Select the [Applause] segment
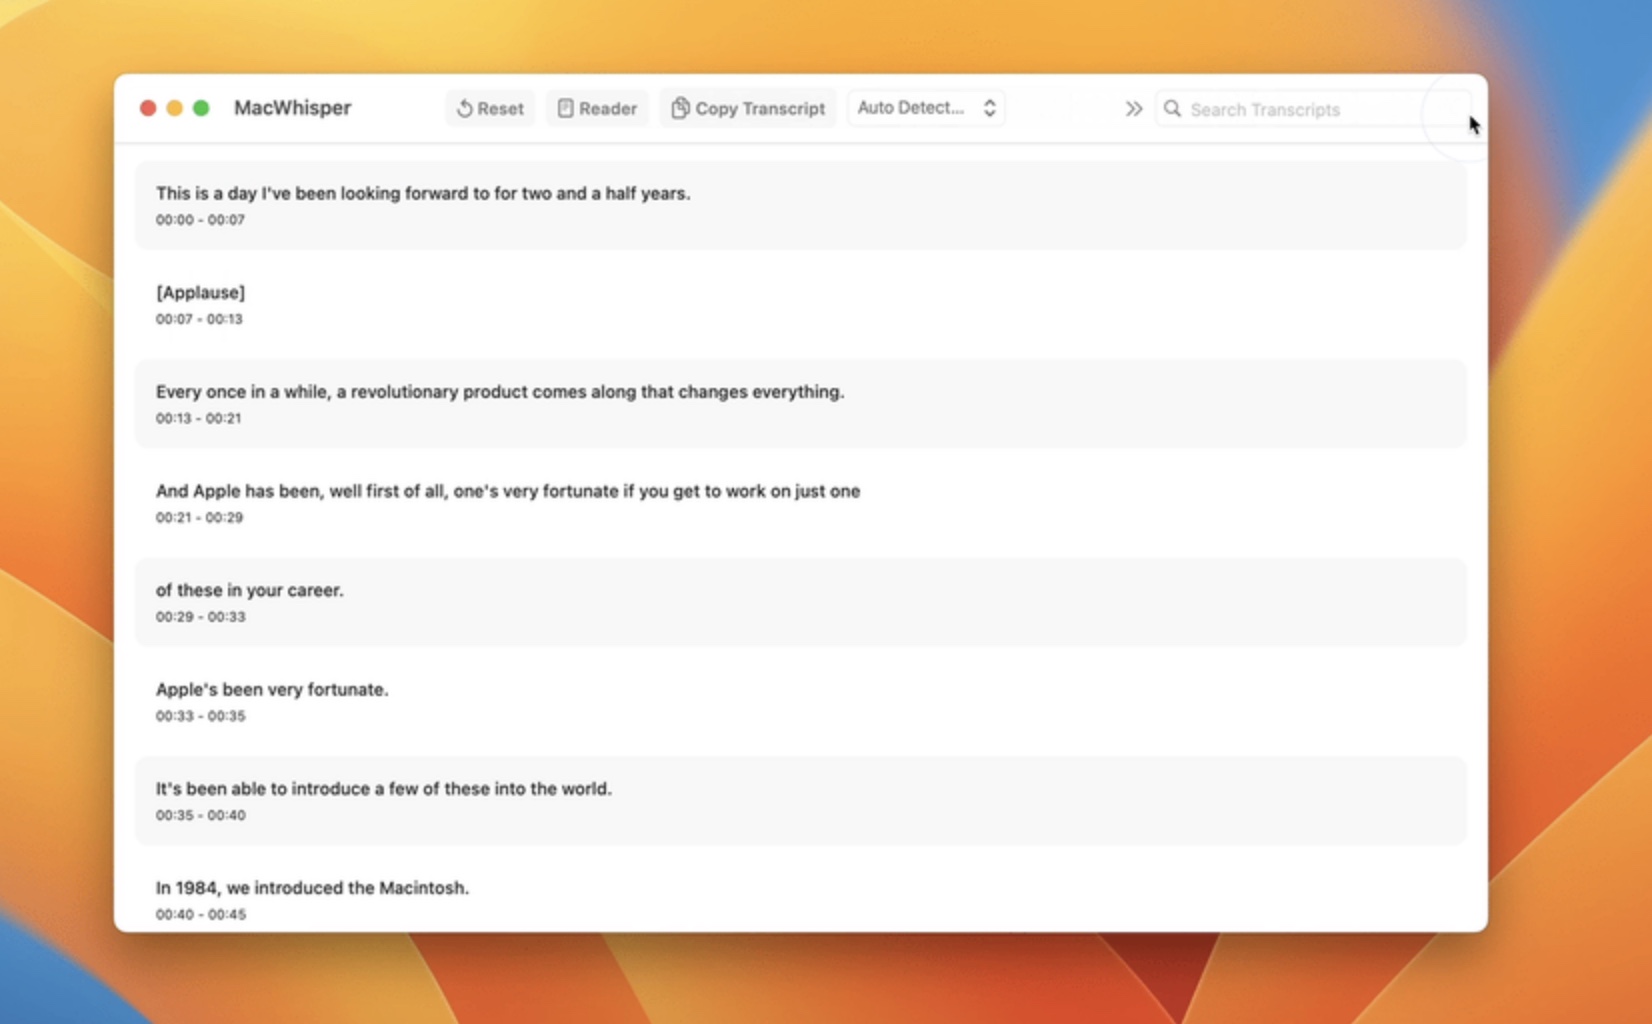The image size is (1652, 1024). point(801,304)
